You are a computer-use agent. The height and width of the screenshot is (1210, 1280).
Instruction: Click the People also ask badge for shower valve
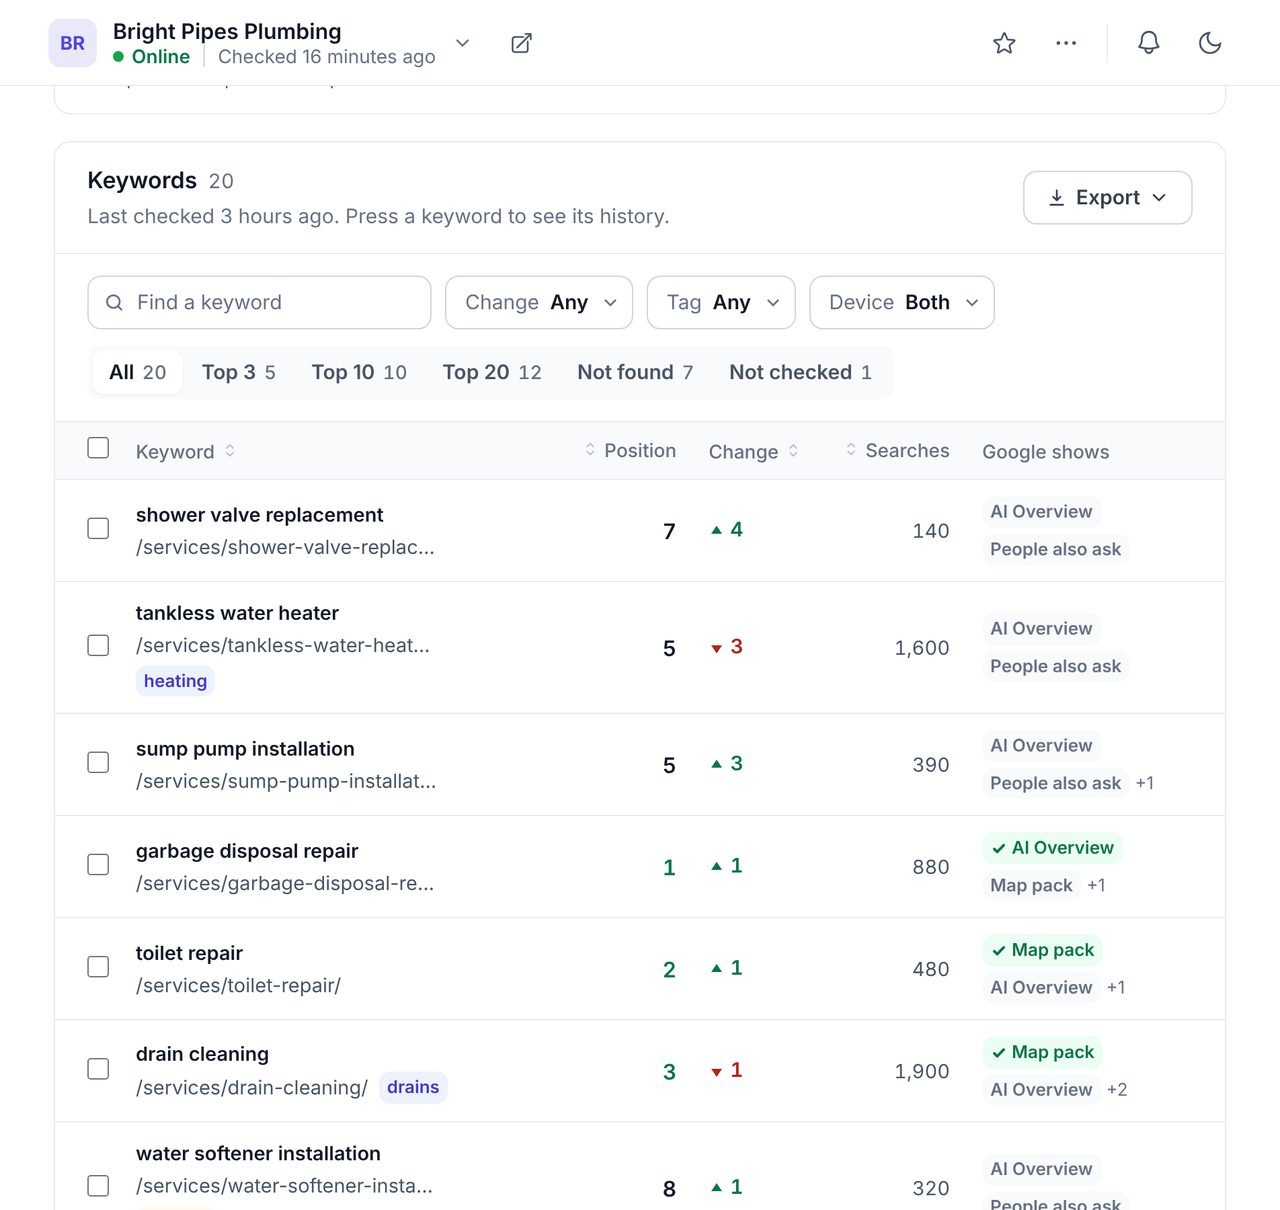click(1055, 549)
